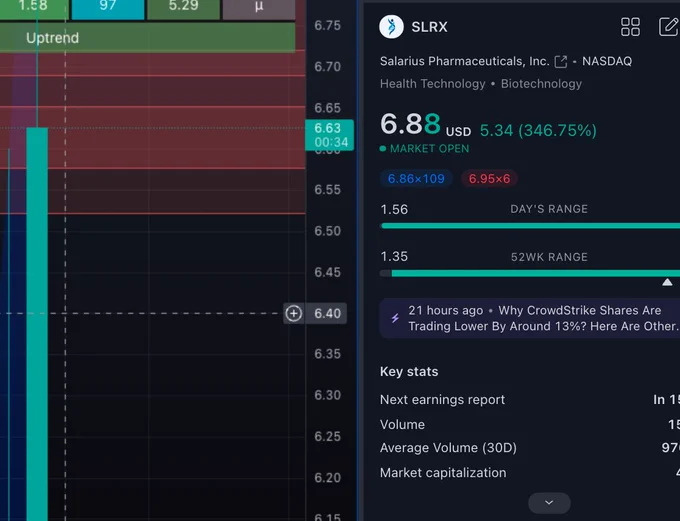The image size is (680, 521).
Task: Click the Key stats heading
Action: (409, 372)
